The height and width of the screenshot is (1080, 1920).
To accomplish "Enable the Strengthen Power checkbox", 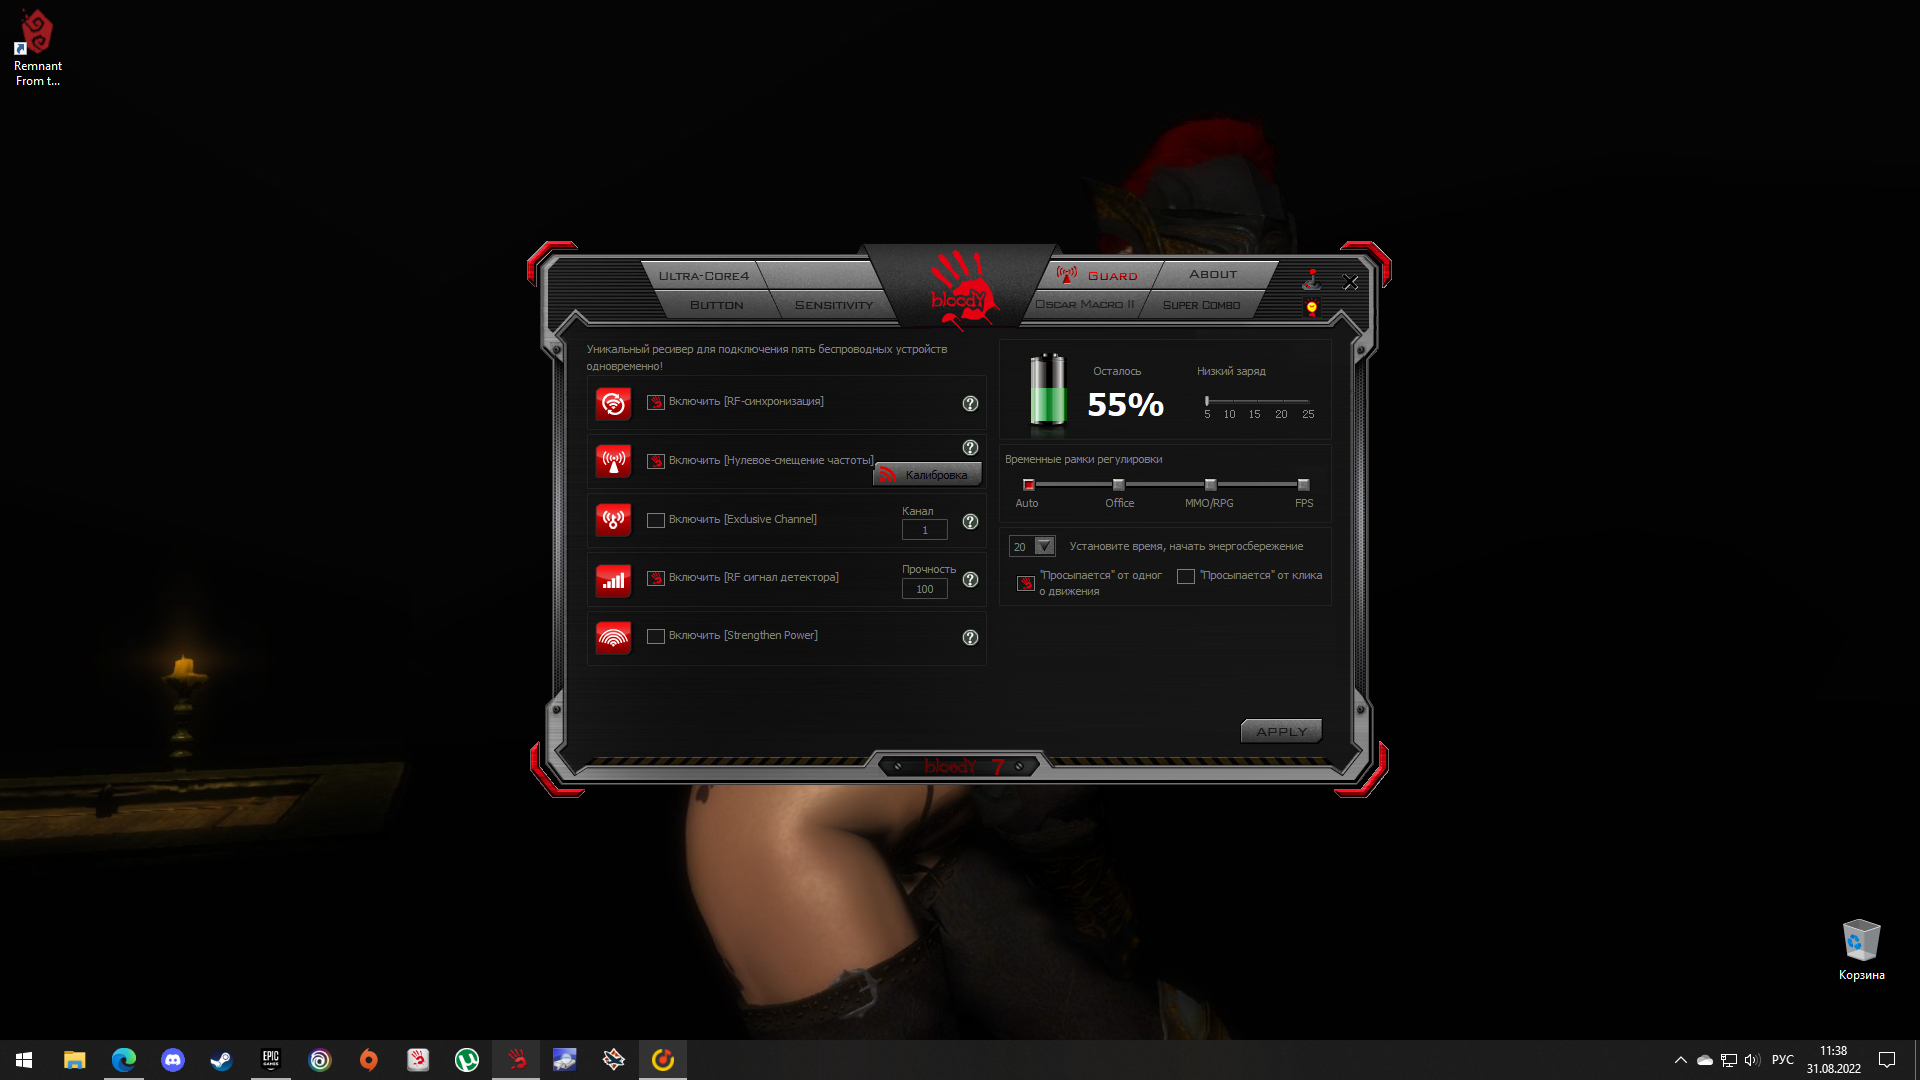I will point(656,637).
